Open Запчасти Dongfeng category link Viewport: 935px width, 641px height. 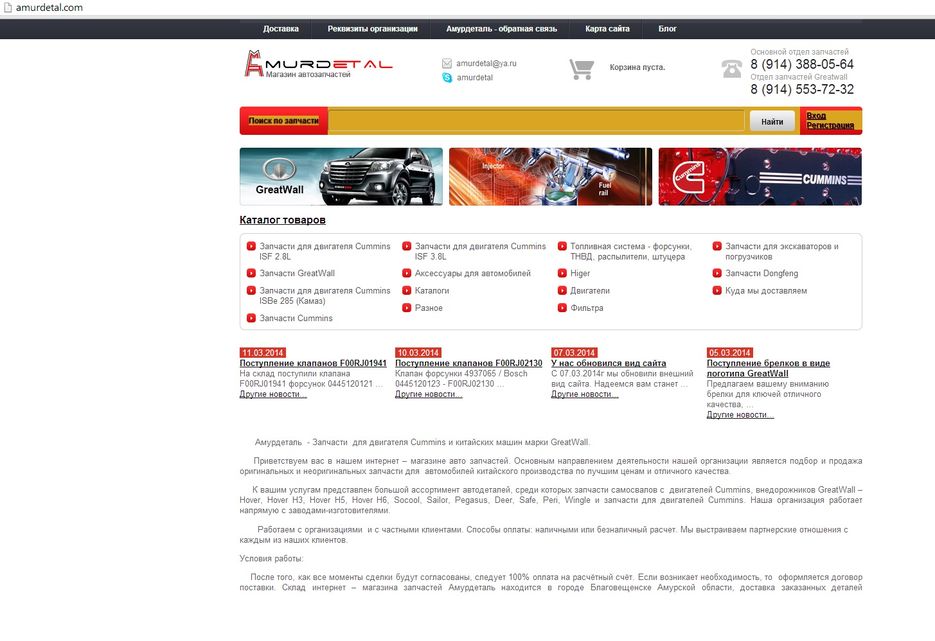[761, 273]
